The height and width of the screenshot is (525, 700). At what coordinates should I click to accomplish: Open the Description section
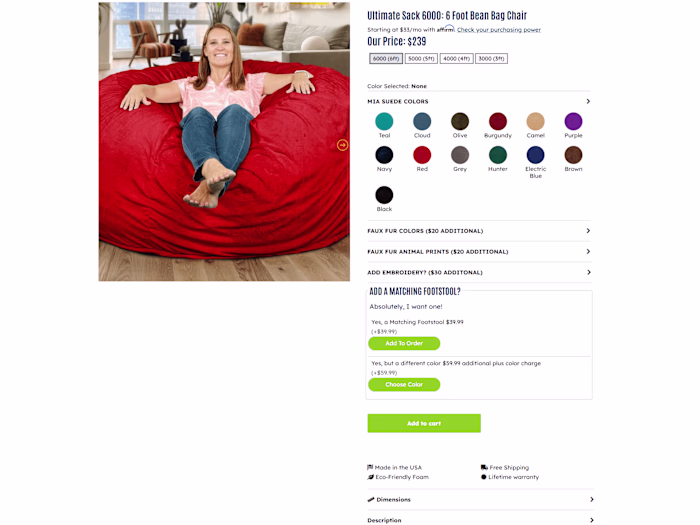pos(480,520)
